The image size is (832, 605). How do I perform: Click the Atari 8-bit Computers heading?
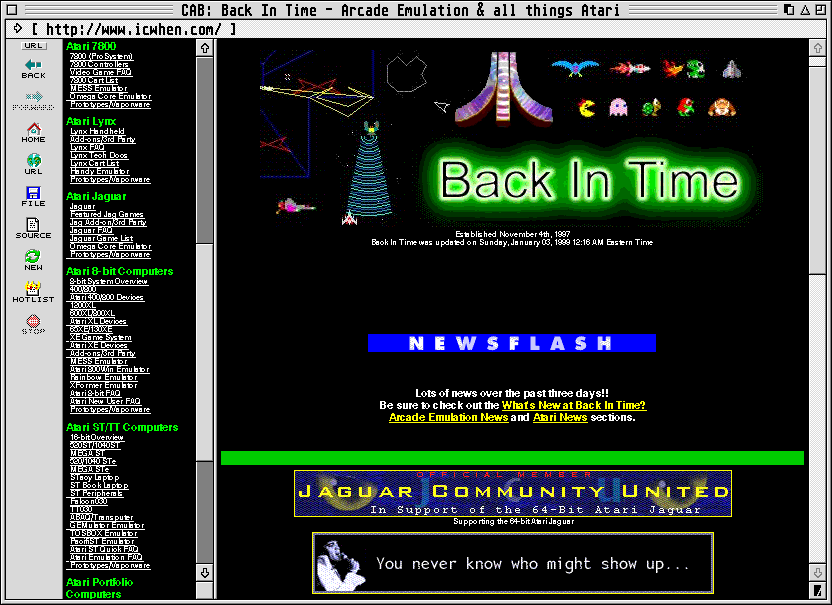coord(119,271)
